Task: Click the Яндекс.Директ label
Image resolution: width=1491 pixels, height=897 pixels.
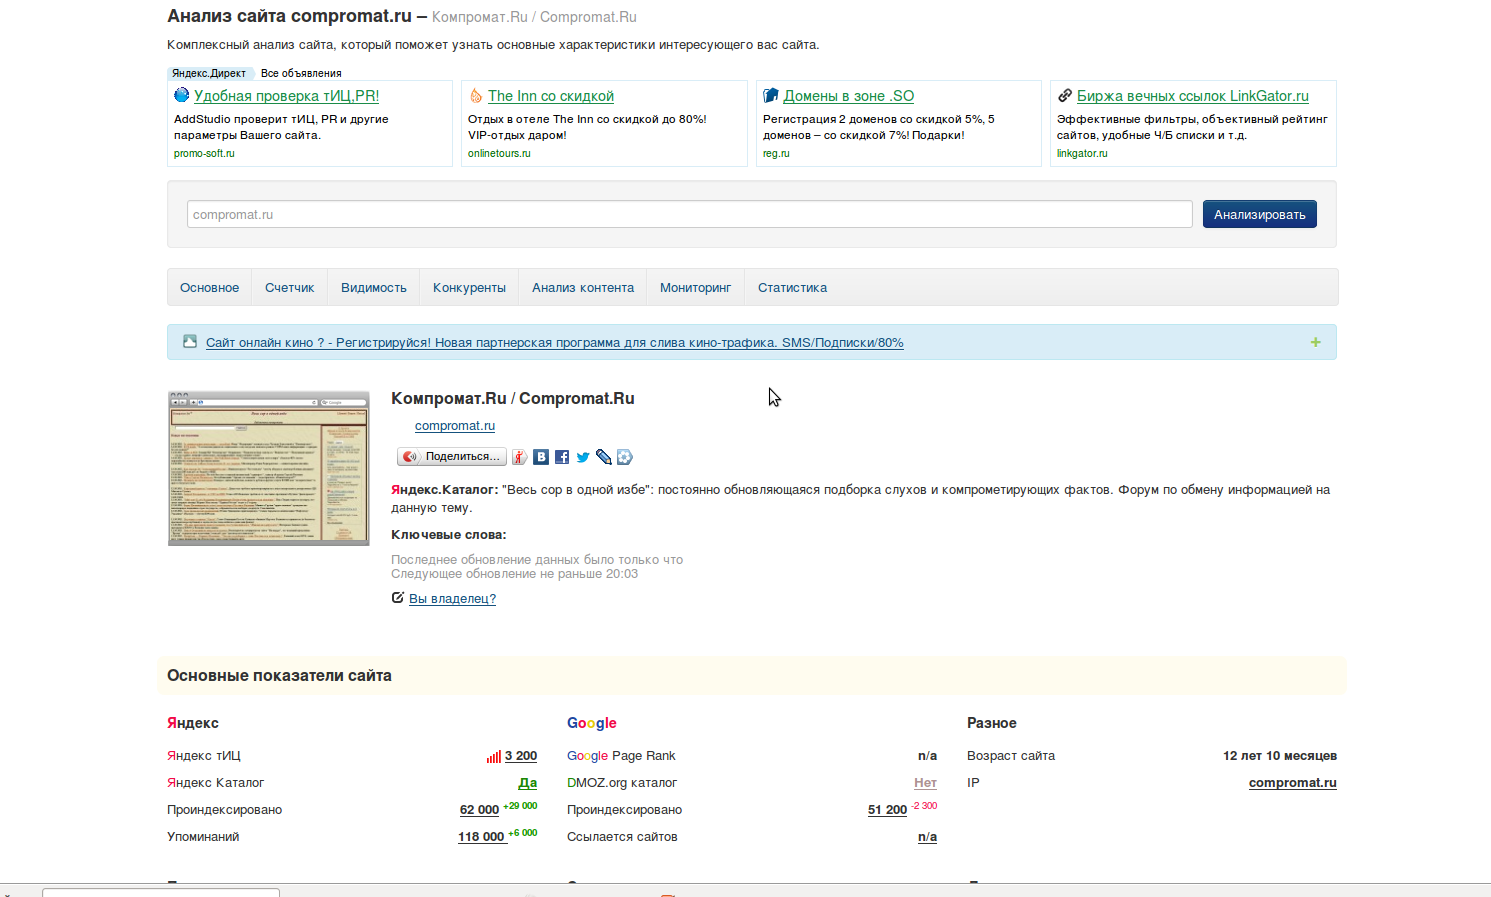Action: click(x=209, y=73)
